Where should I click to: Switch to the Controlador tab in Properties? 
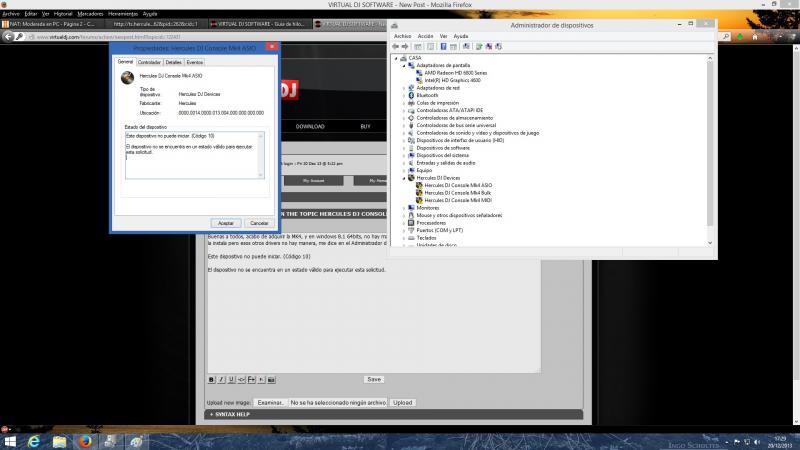[x=149, y=62]
